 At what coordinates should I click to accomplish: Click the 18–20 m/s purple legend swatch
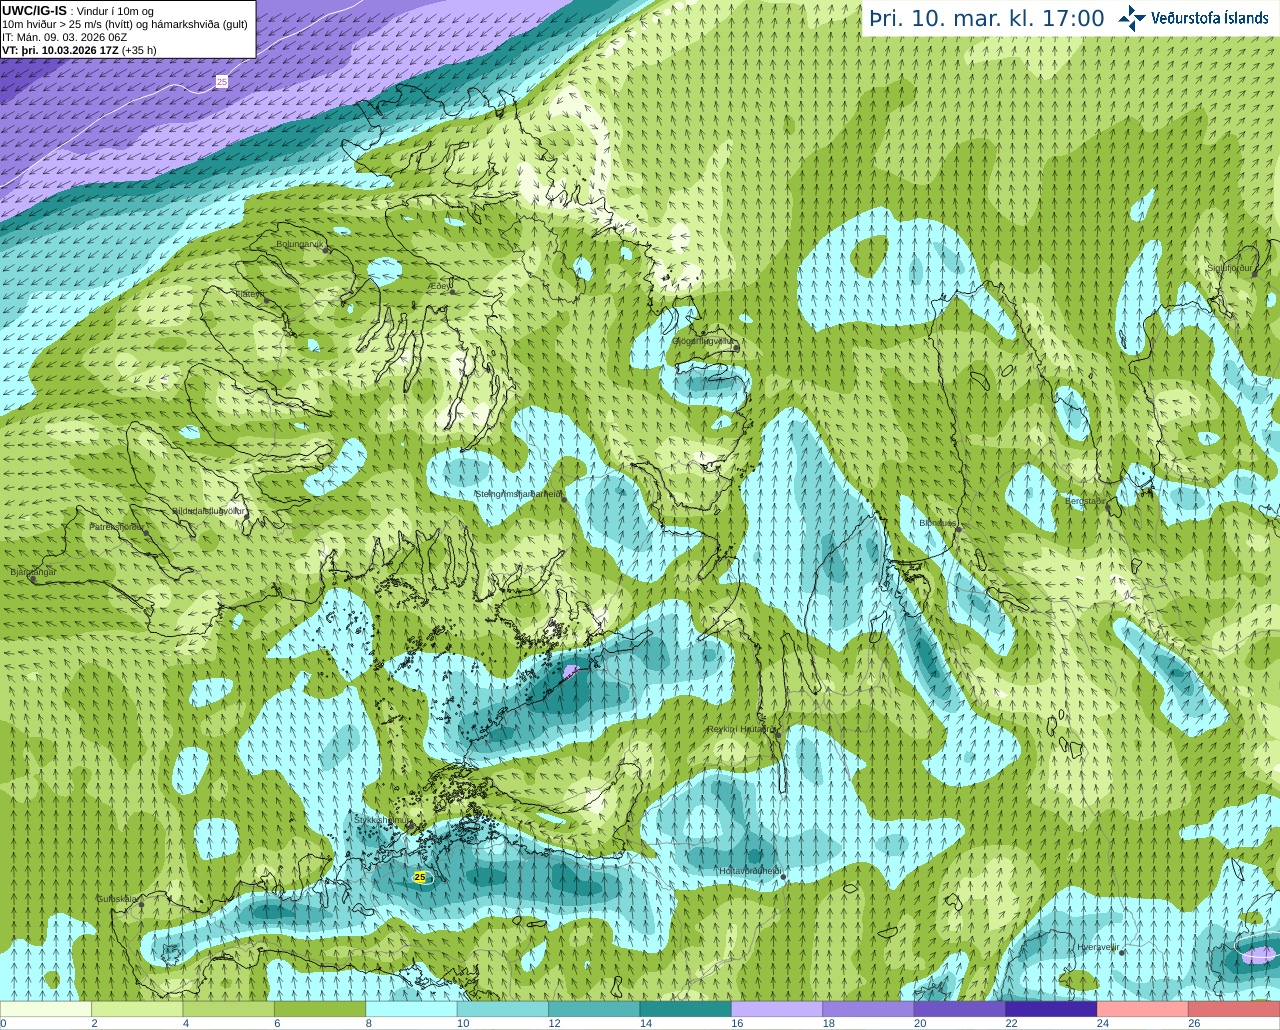(x=869, y=1009)
